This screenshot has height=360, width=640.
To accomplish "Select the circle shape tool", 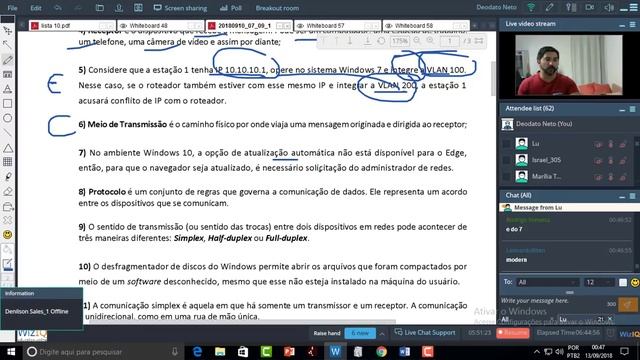I will (7, 118).
